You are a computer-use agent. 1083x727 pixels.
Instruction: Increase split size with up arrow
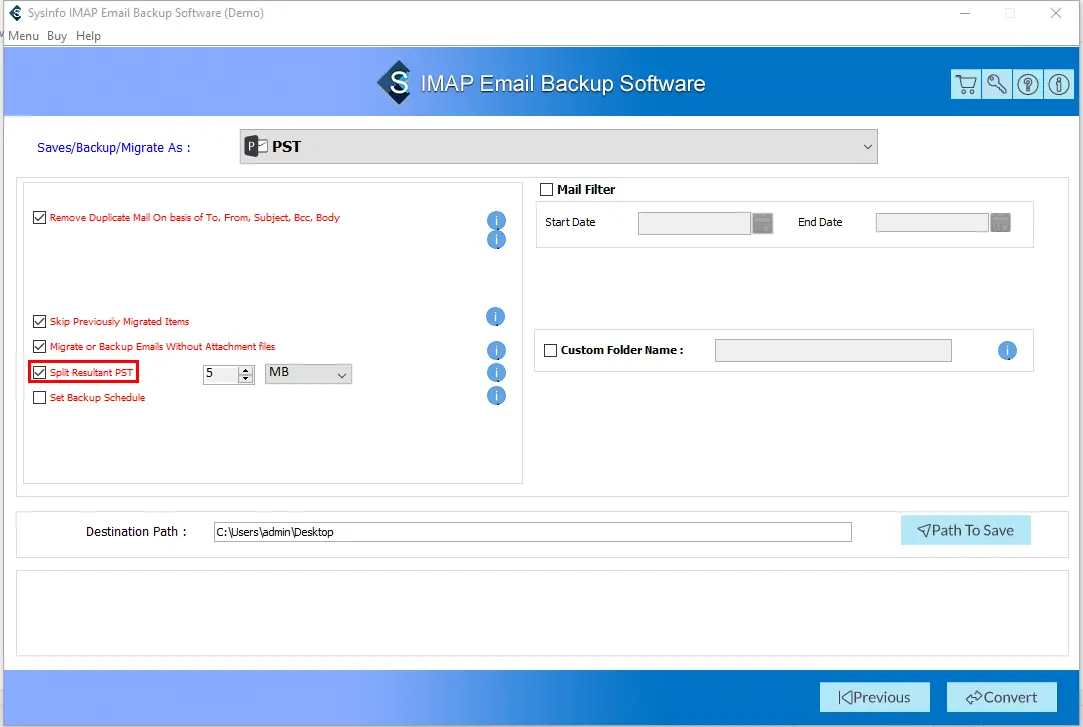point(246,370)
